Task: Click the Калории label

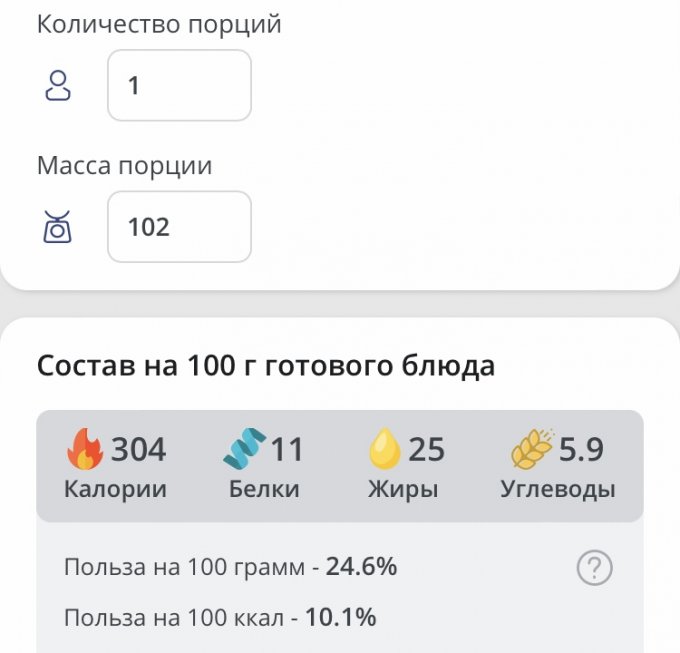Action: pyautogui.click(x=115, y=490)
